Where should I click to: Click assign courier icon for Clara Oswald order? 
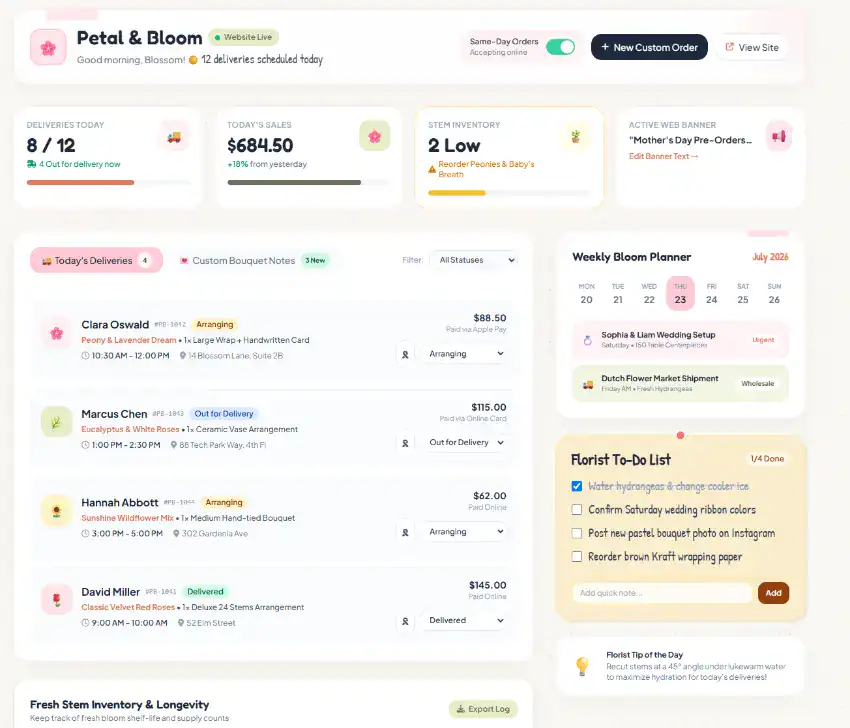[405, 355]
